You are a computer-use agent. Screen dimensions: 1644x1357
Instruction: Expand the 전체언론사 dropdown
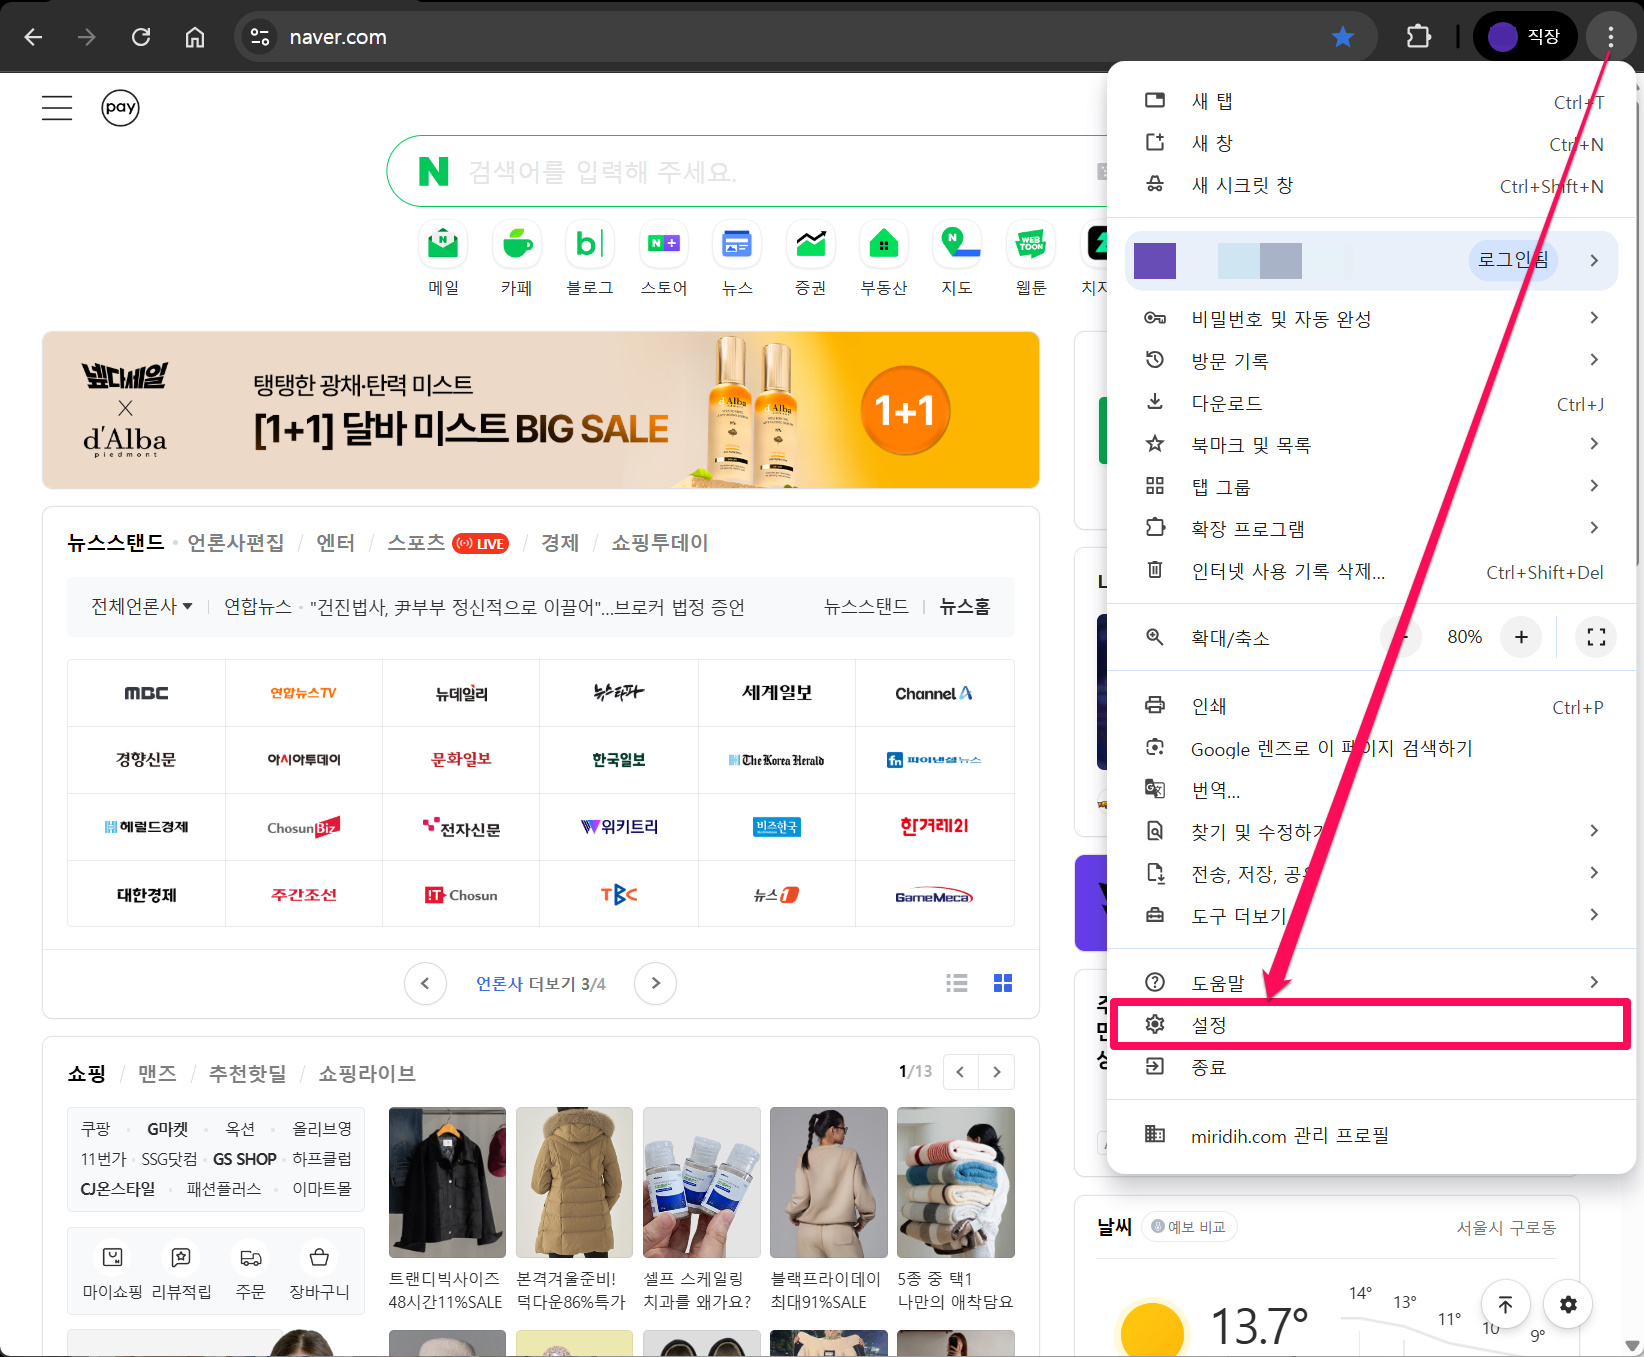tap(142, 607)
